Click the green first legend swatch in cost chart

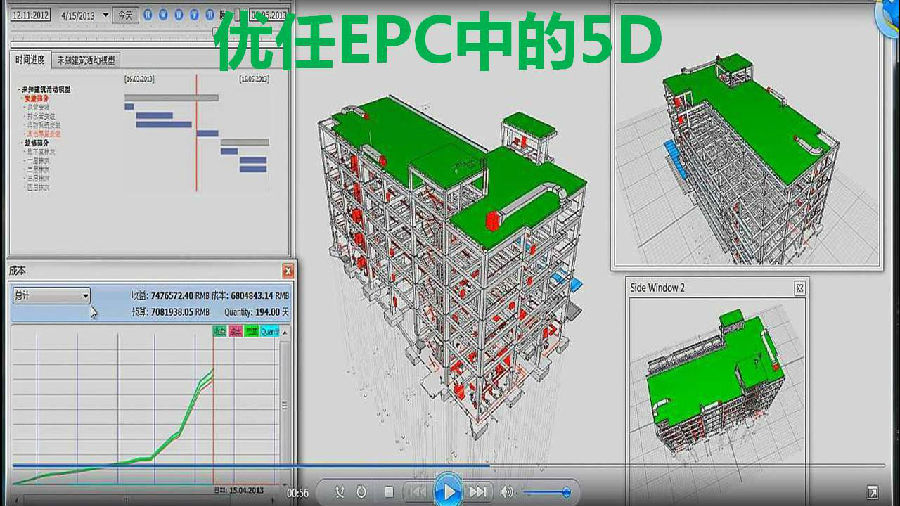(219, 331)
